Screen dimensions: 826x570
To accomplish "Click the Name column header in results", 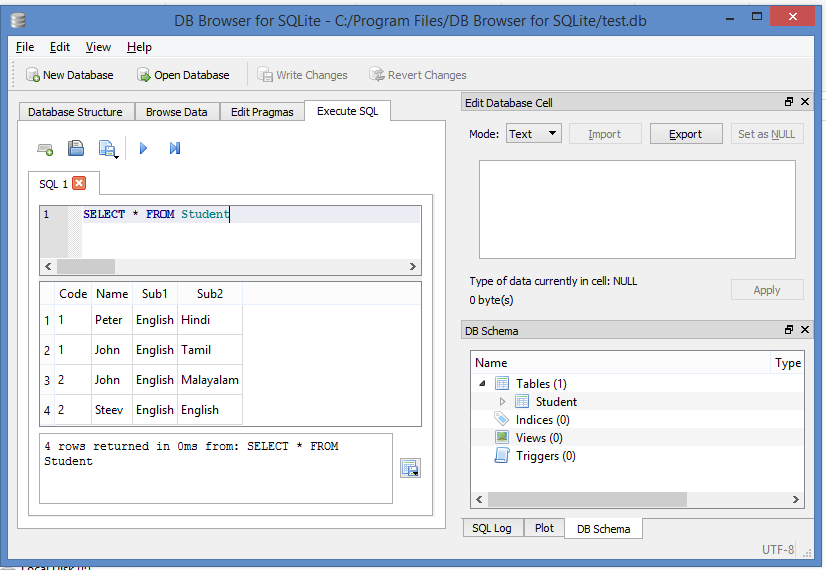I will [112, 293].
